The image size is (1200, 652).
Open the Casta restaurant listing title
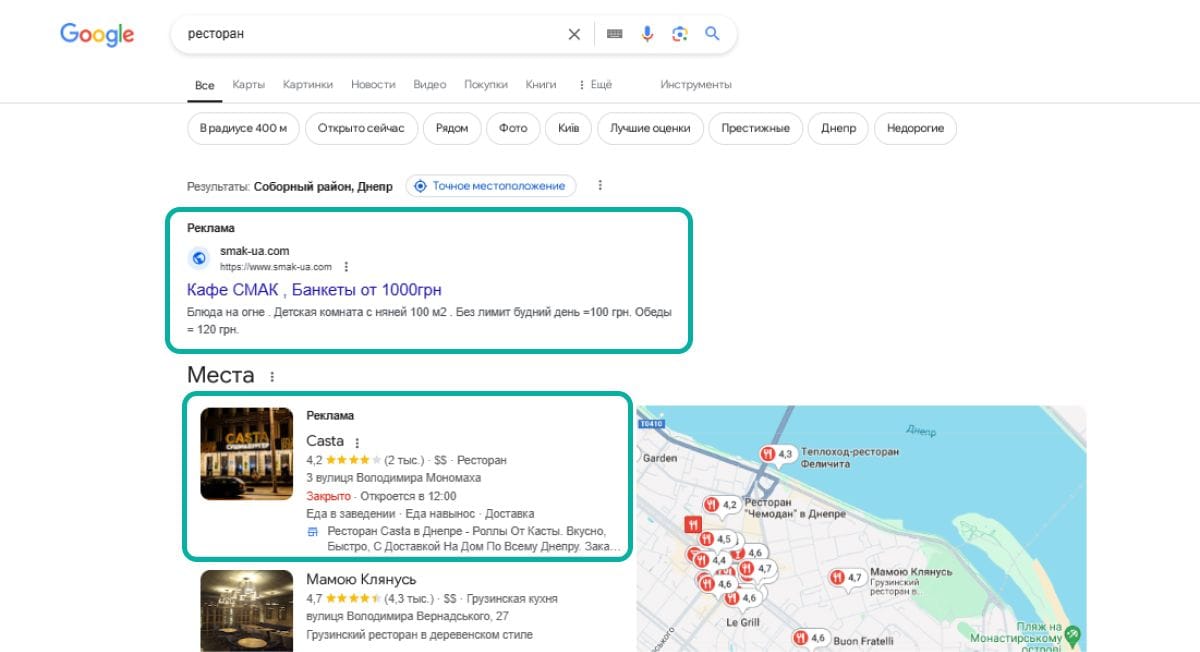point(325,441)
